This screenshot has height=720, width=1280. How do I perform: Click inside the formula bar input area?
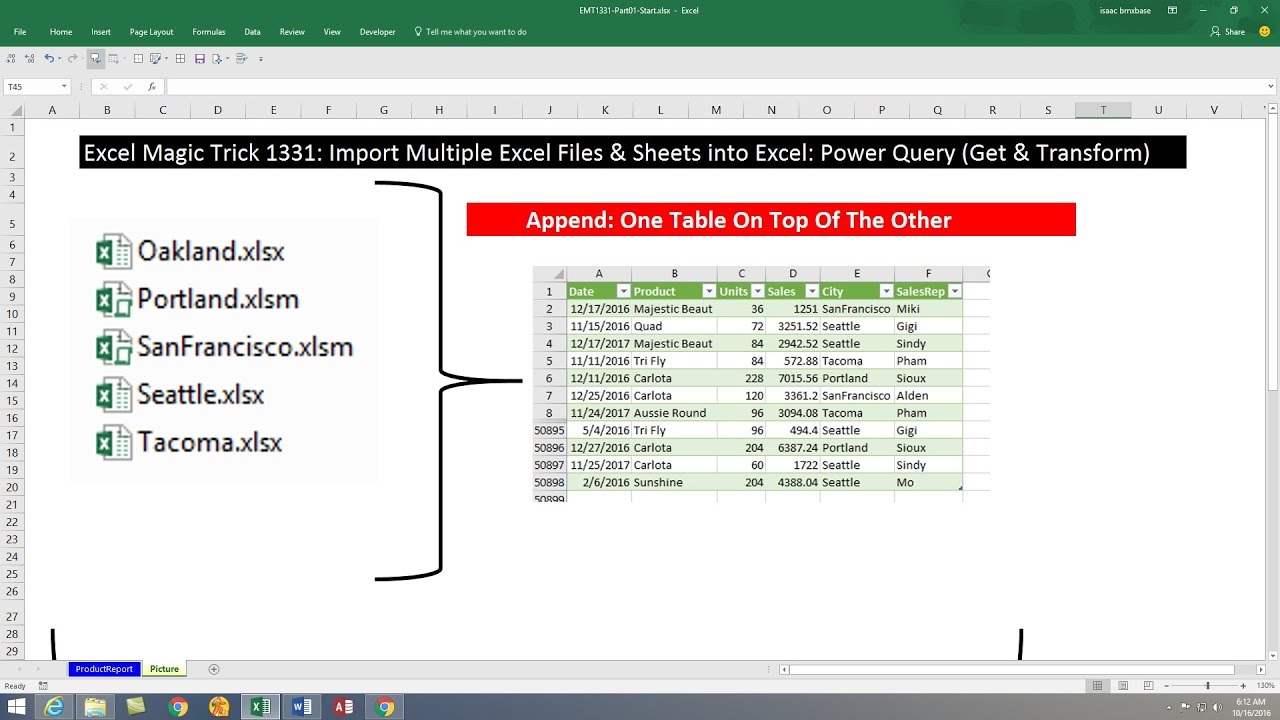(713, 87)
